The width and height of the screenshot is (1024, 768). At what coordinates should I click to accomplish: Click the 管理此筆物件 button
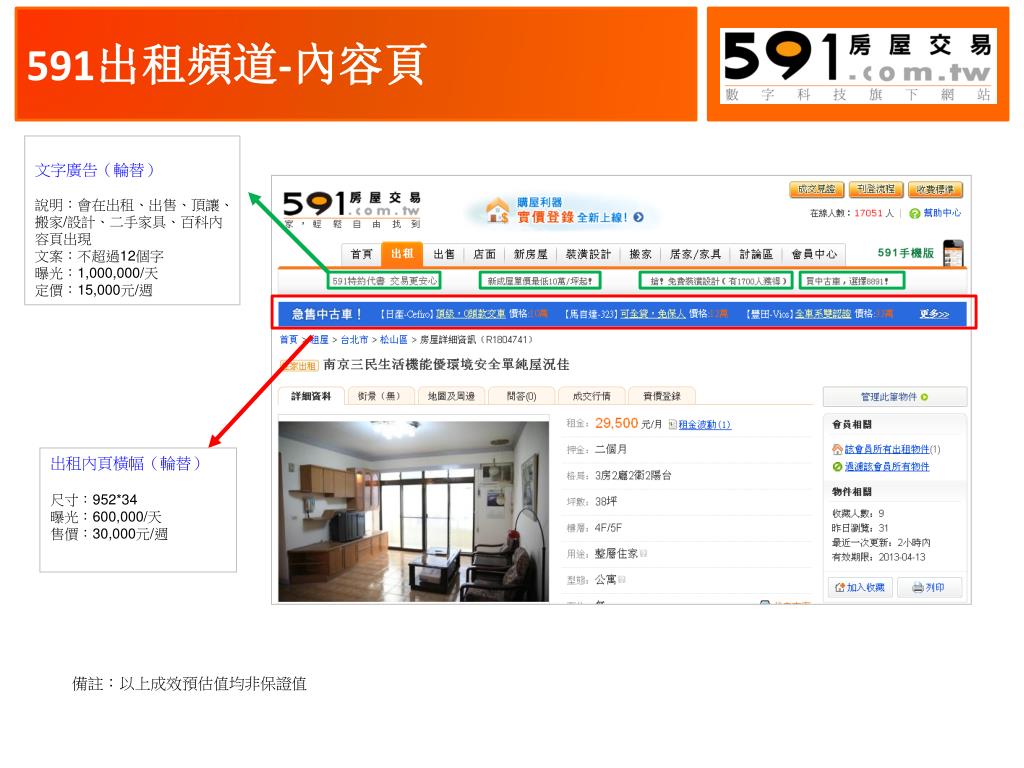(895, 397)
